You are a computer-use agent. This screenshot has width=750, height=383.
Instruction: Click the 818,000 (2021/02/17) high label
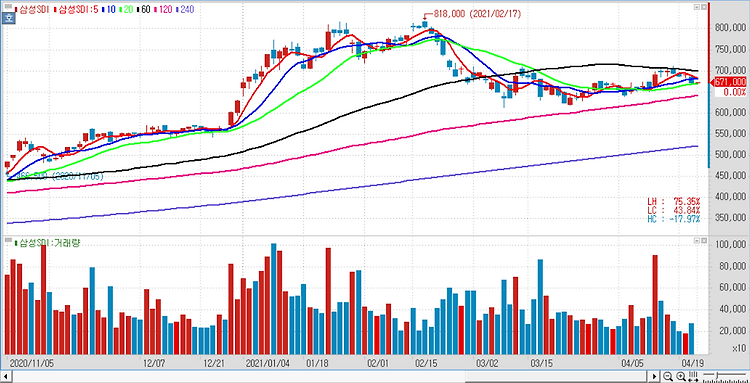coord(477,14)
